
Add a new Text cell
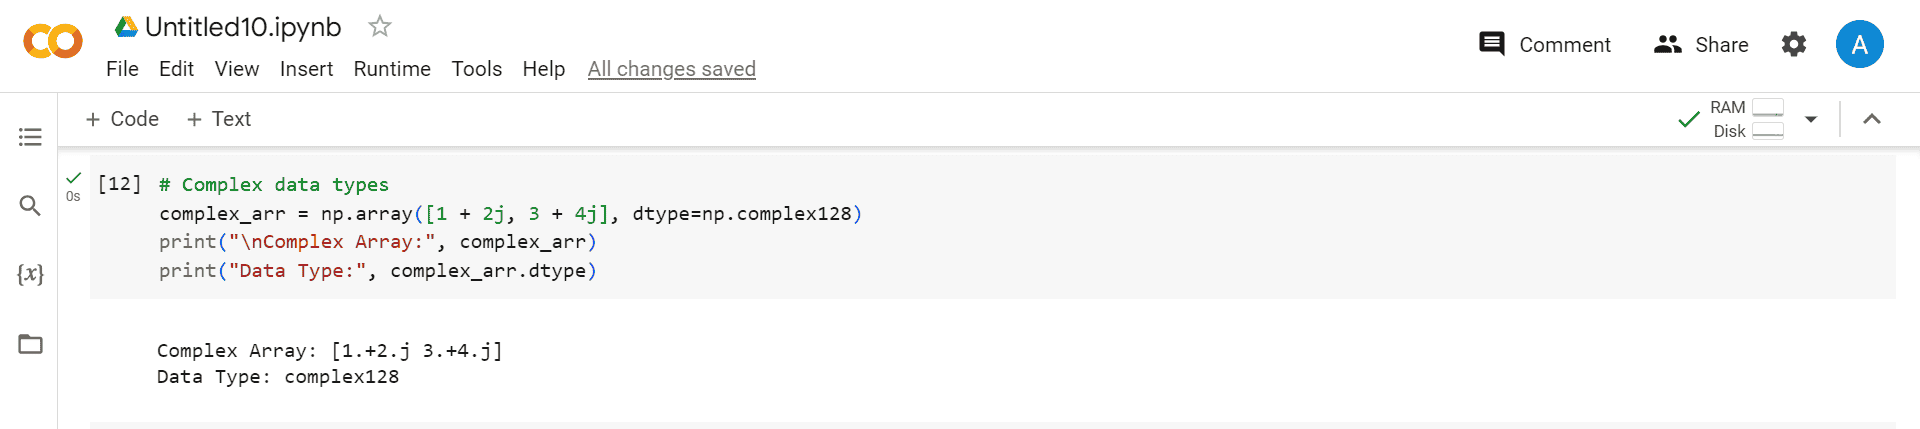click(219, 119)
